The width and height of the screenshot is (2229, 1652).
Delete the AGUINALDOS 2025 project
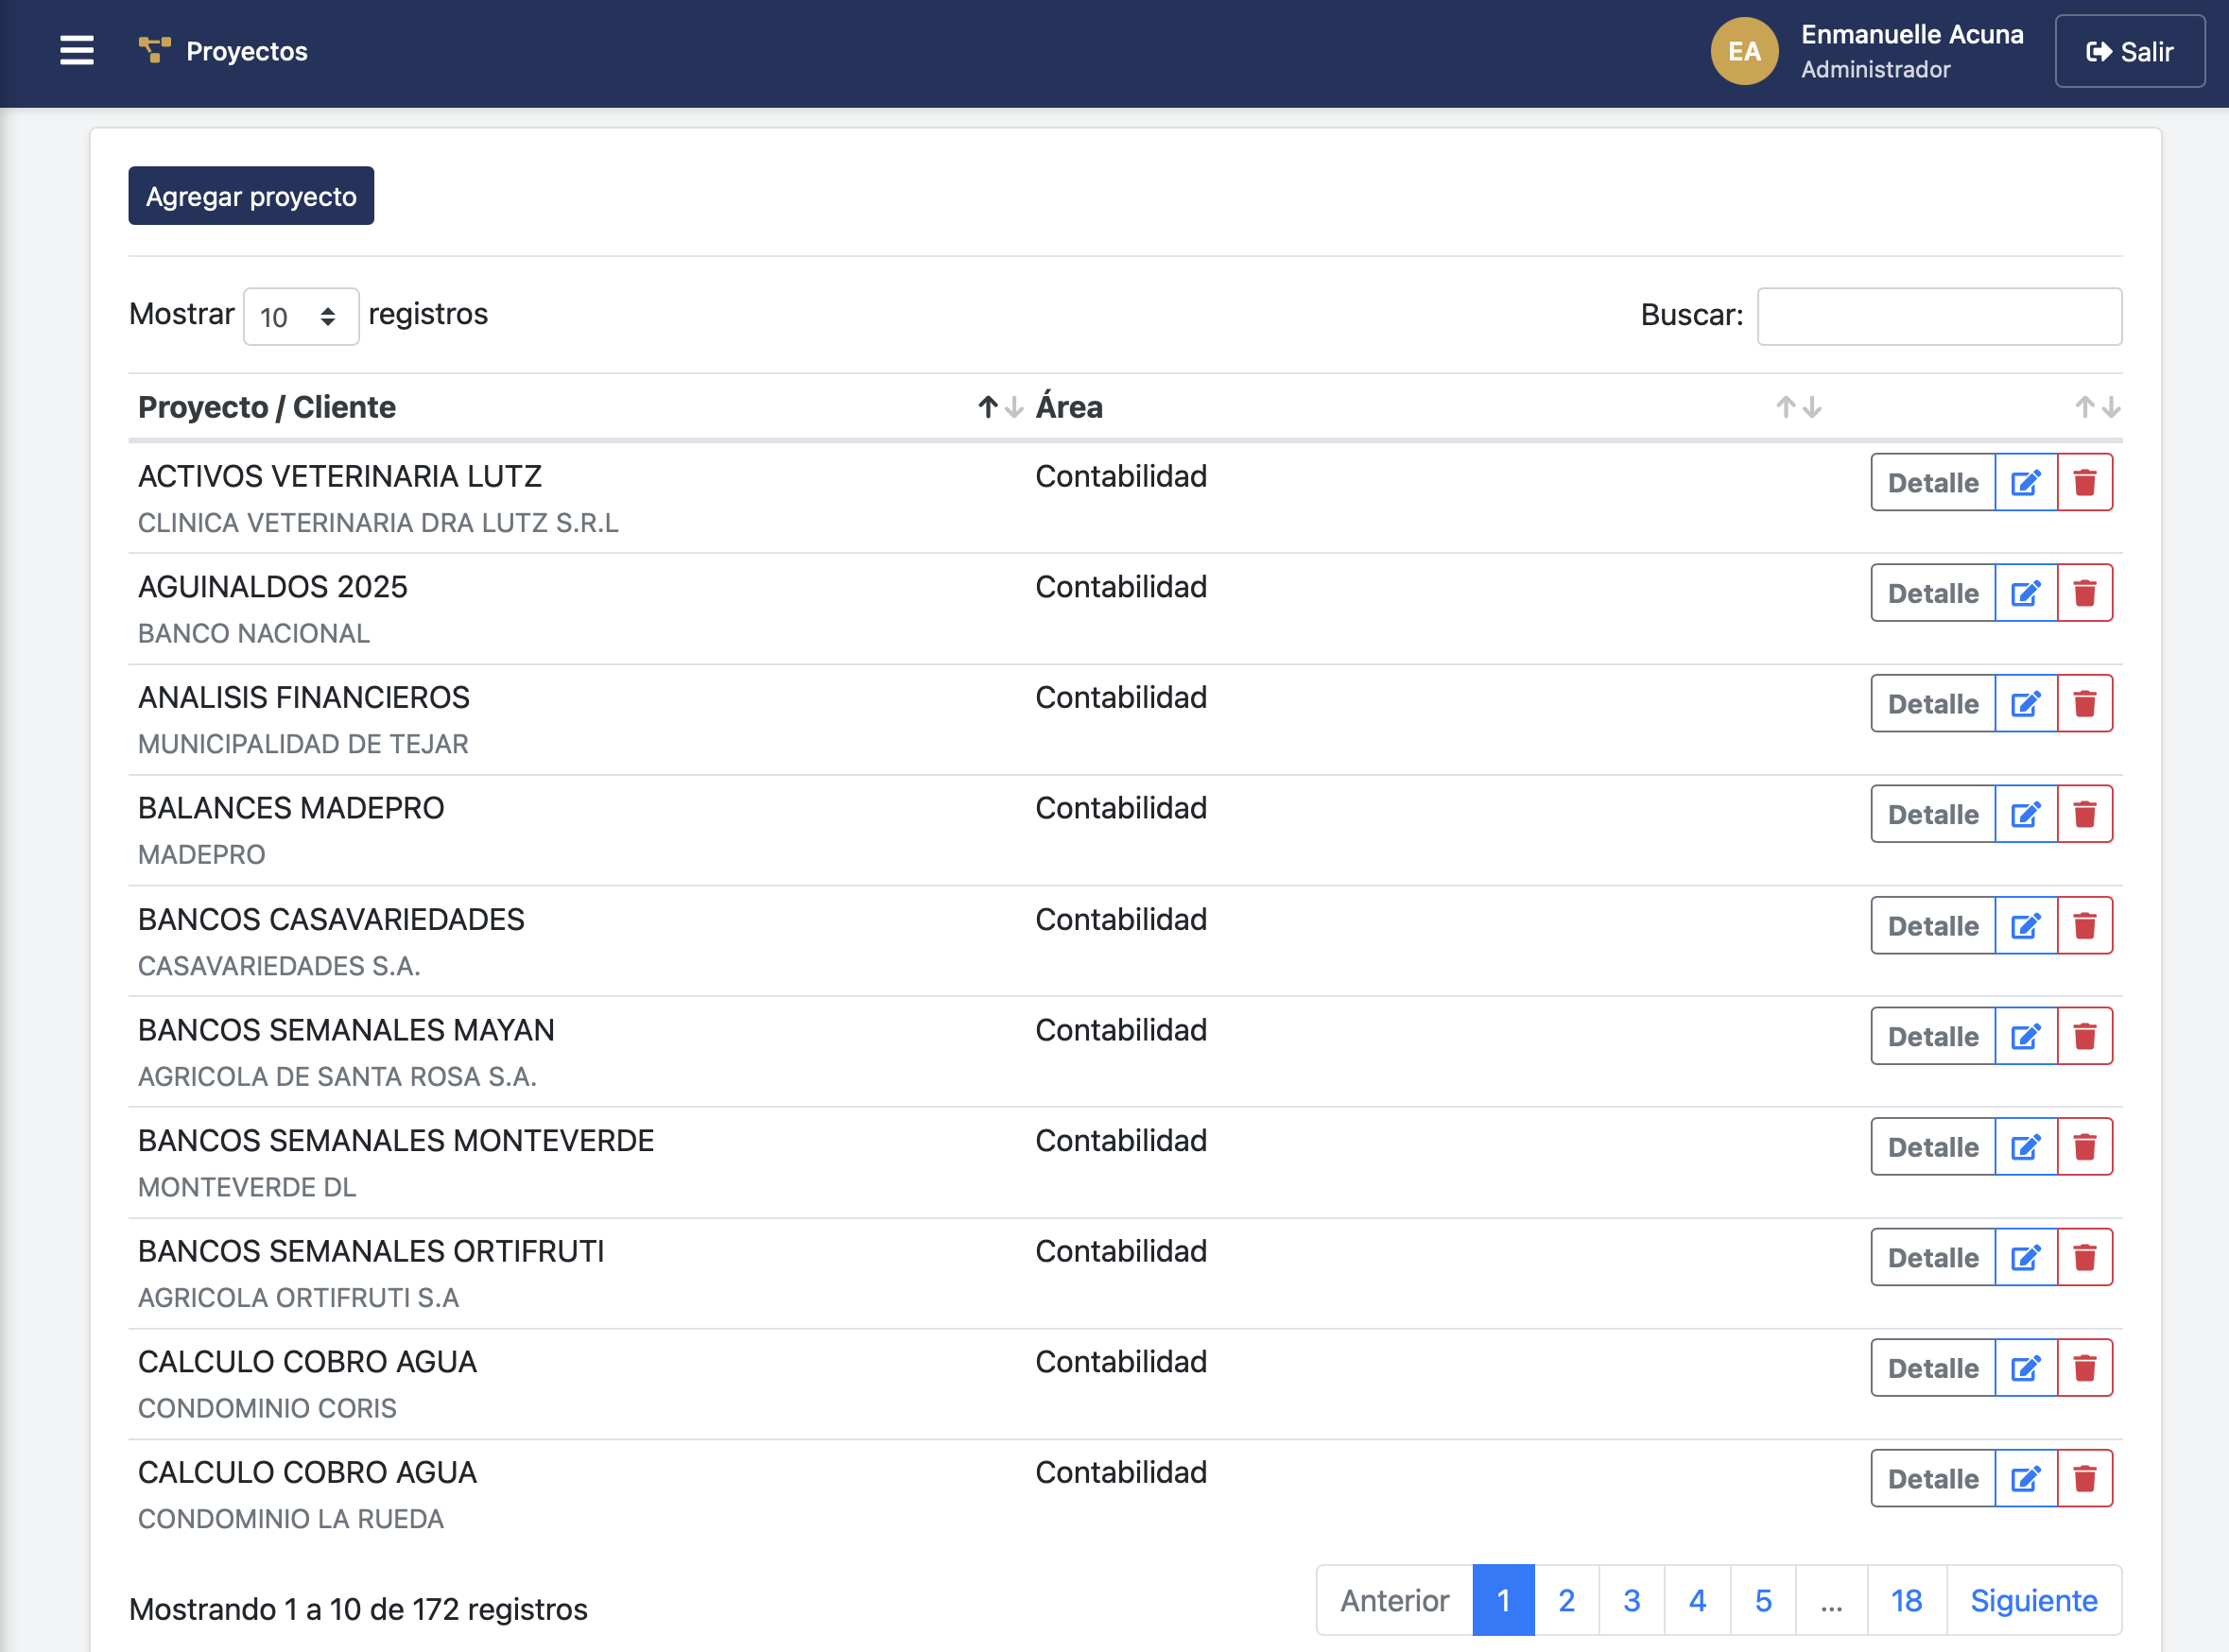point(2084,594)
